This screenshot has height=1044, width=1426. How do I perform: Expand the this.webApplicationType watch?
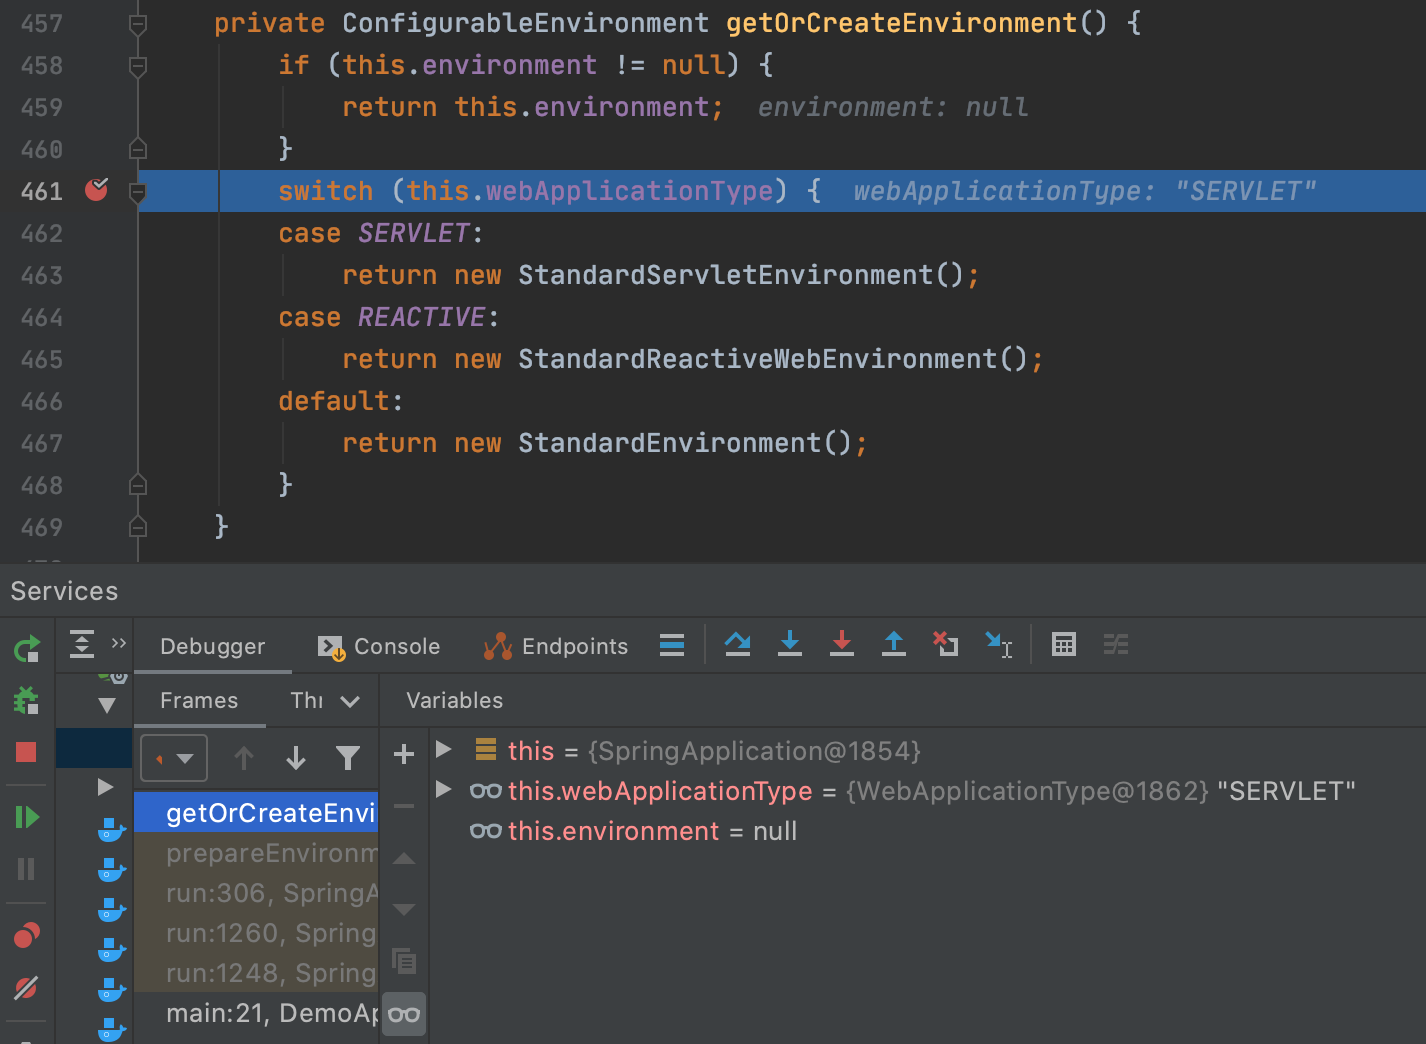[x=444, y=789]
